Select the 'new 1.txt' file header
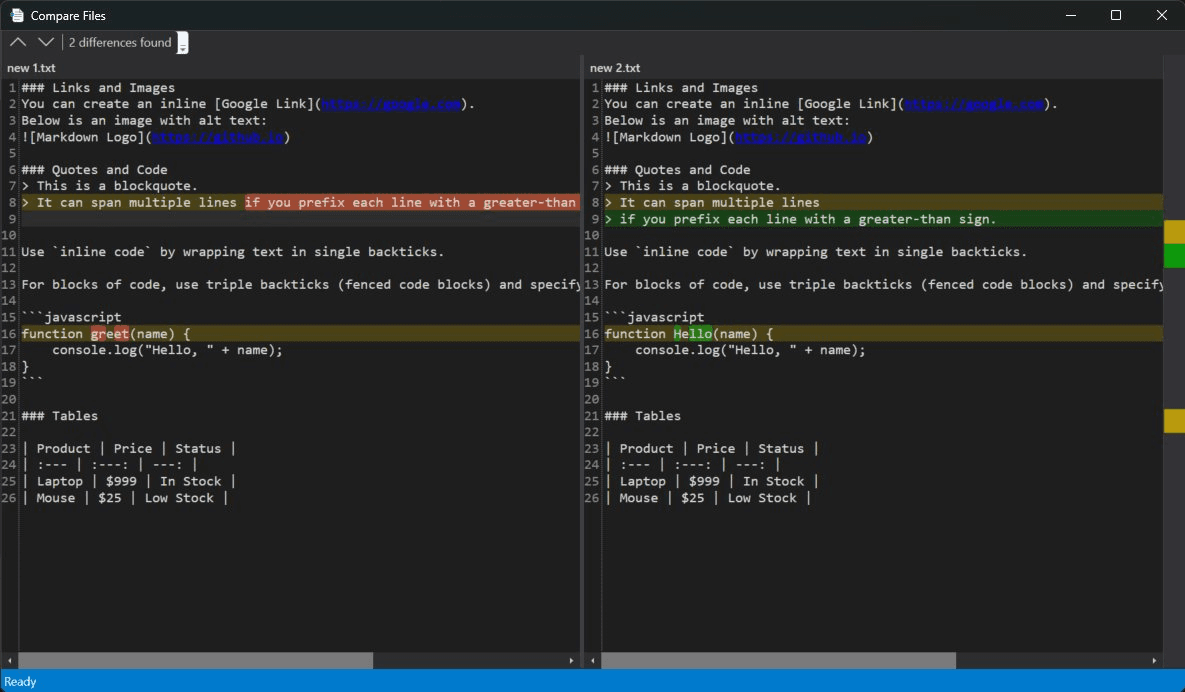 coord(31,68)
